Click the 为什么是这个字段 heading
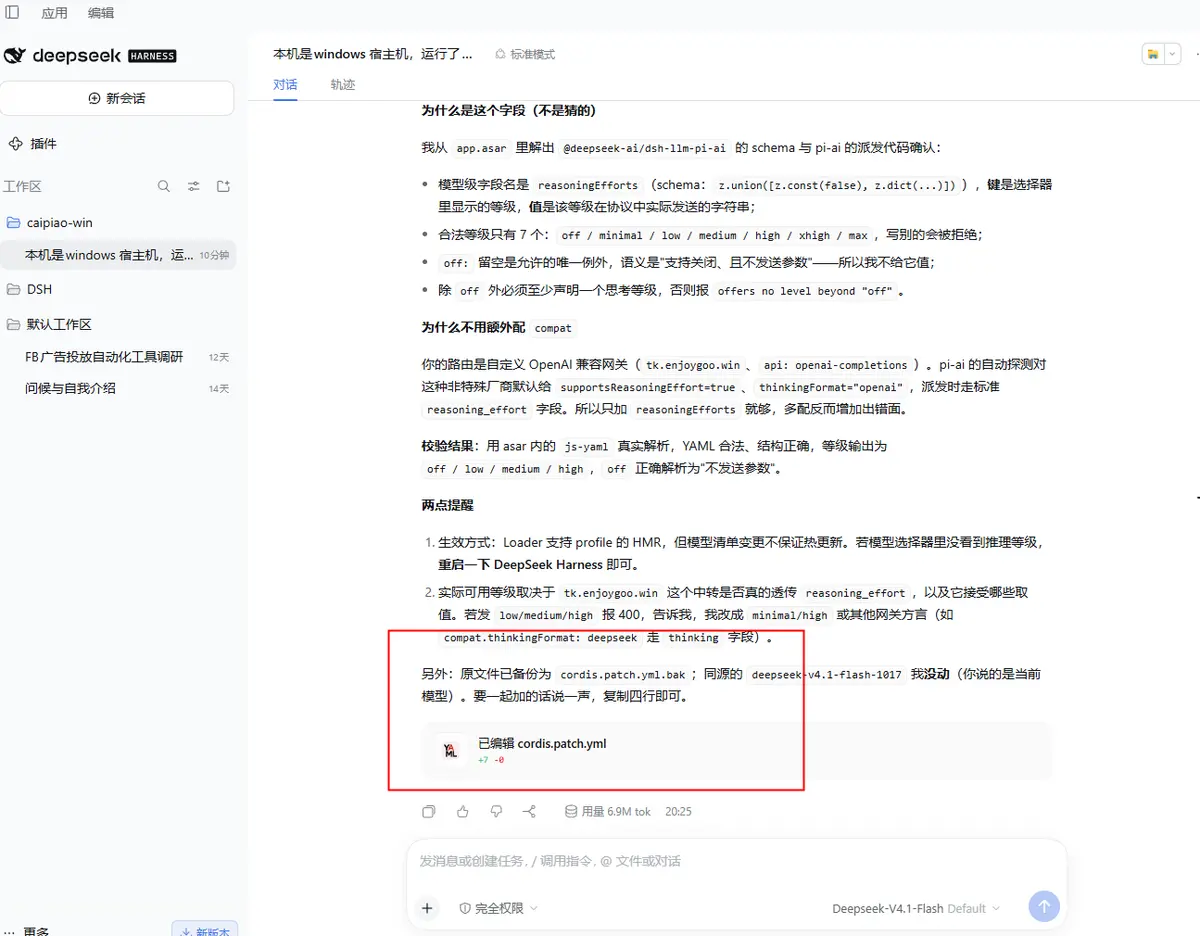This screenshot has height=936, width=1200. tap(509, 110)
